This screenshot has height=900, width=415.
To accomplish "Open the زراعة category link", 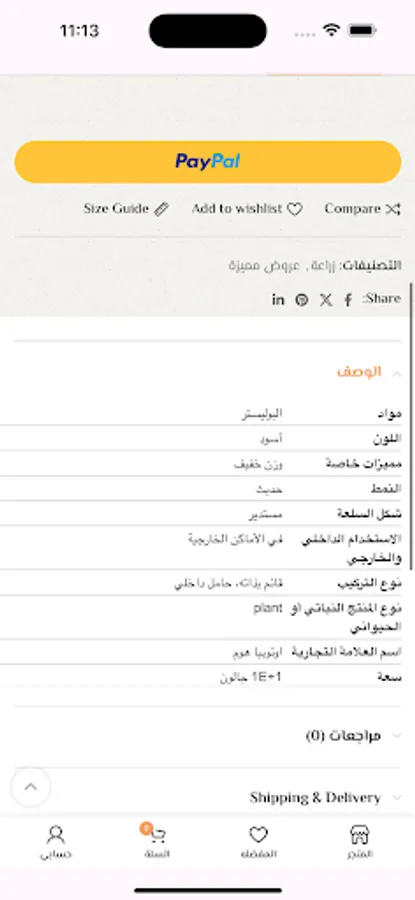I will coord(323,266).
